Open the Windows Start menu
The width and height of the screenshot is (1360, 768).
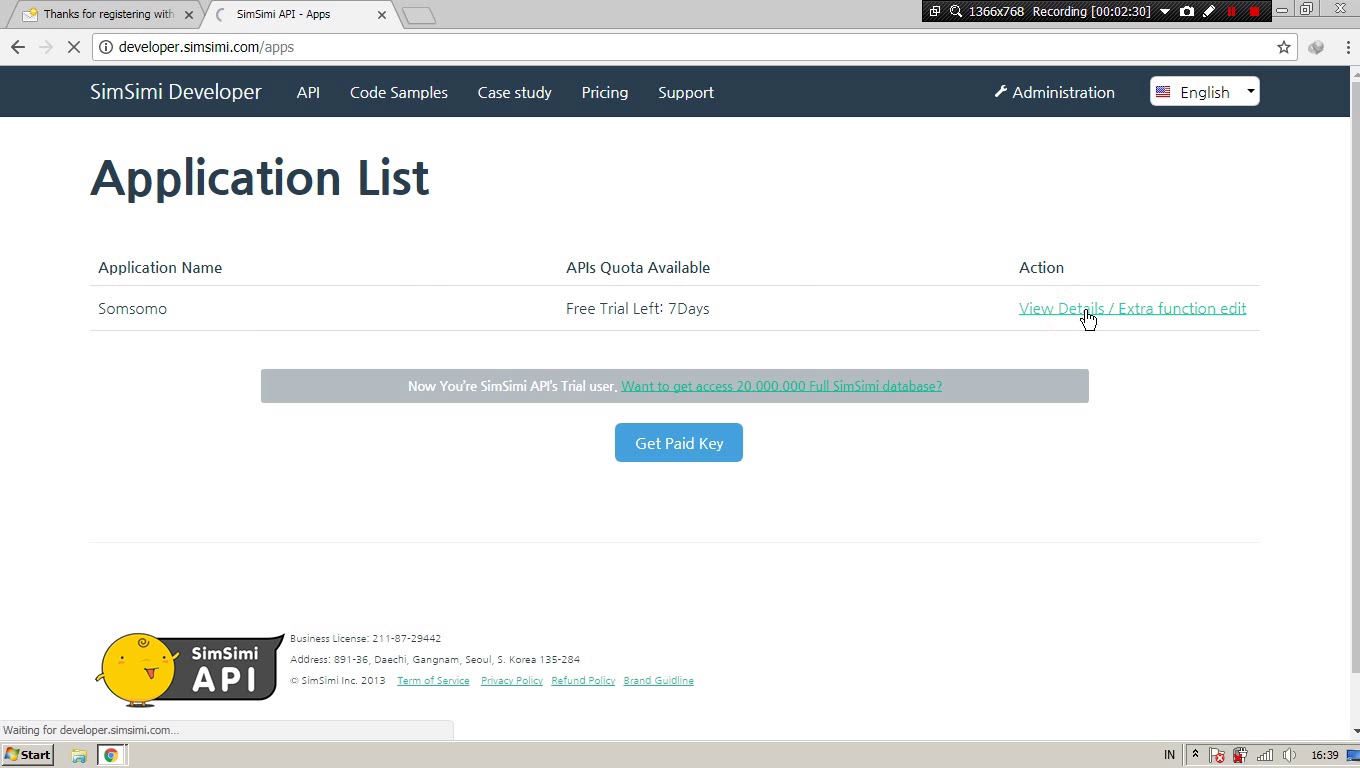(x=28, y=755)
